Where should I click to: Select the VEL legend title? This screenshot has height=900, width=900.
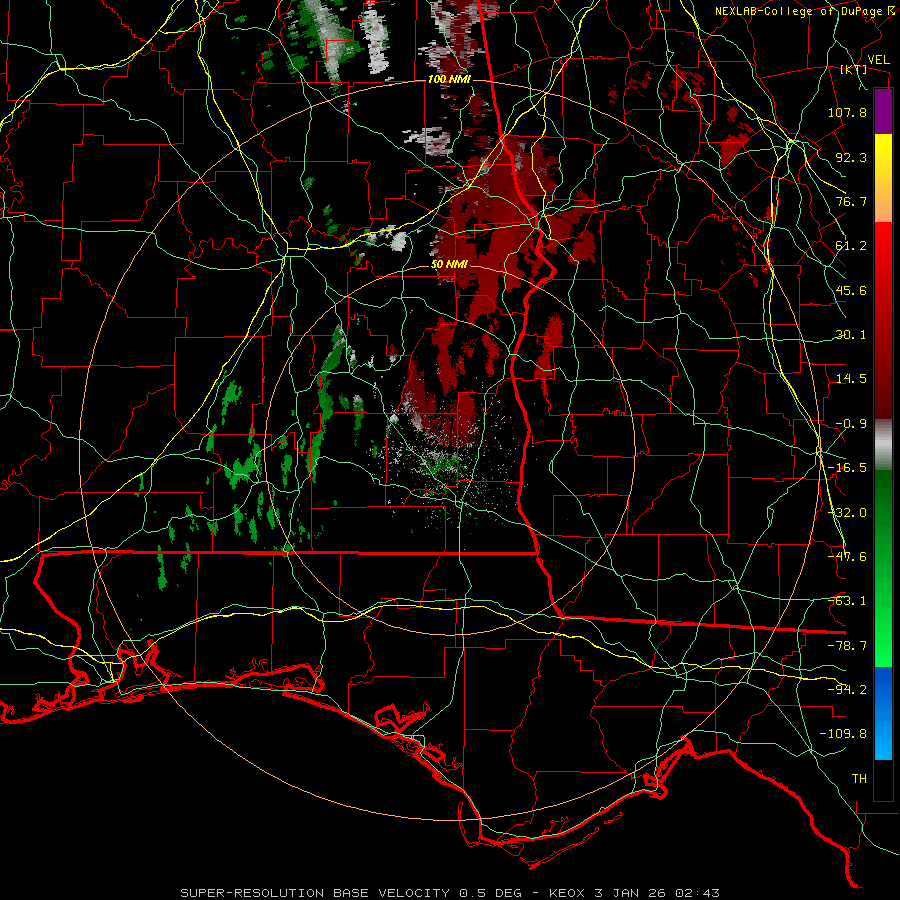[x=878, y=60]
